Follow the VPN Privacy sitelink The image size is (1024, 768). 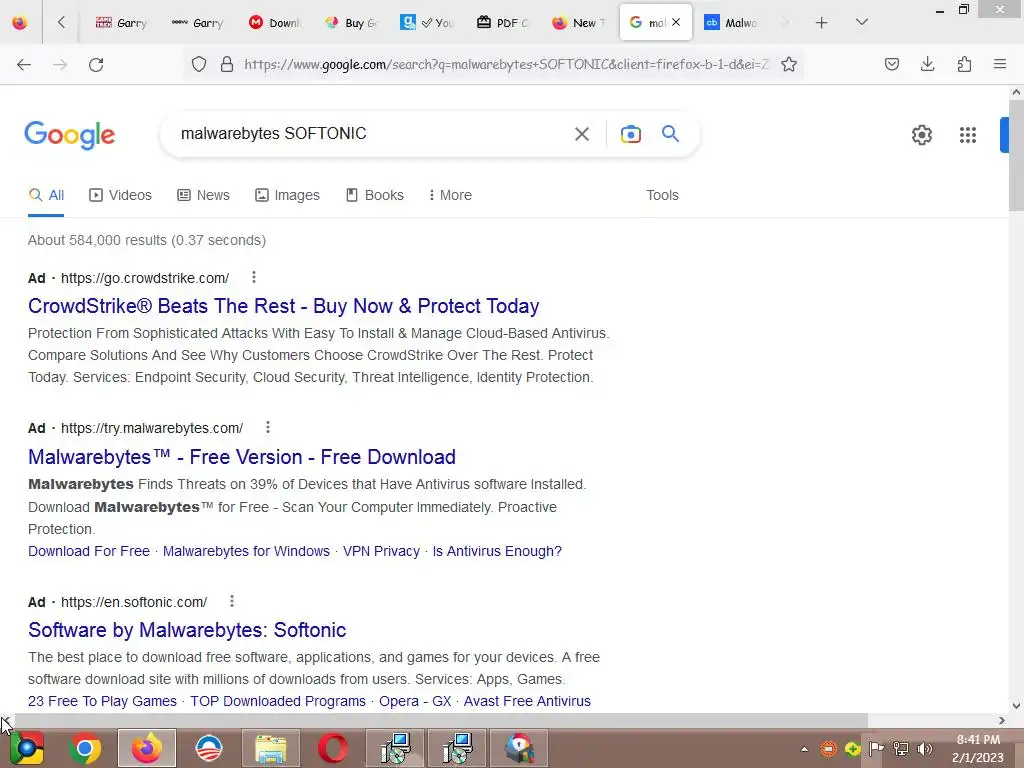point(381,551)
